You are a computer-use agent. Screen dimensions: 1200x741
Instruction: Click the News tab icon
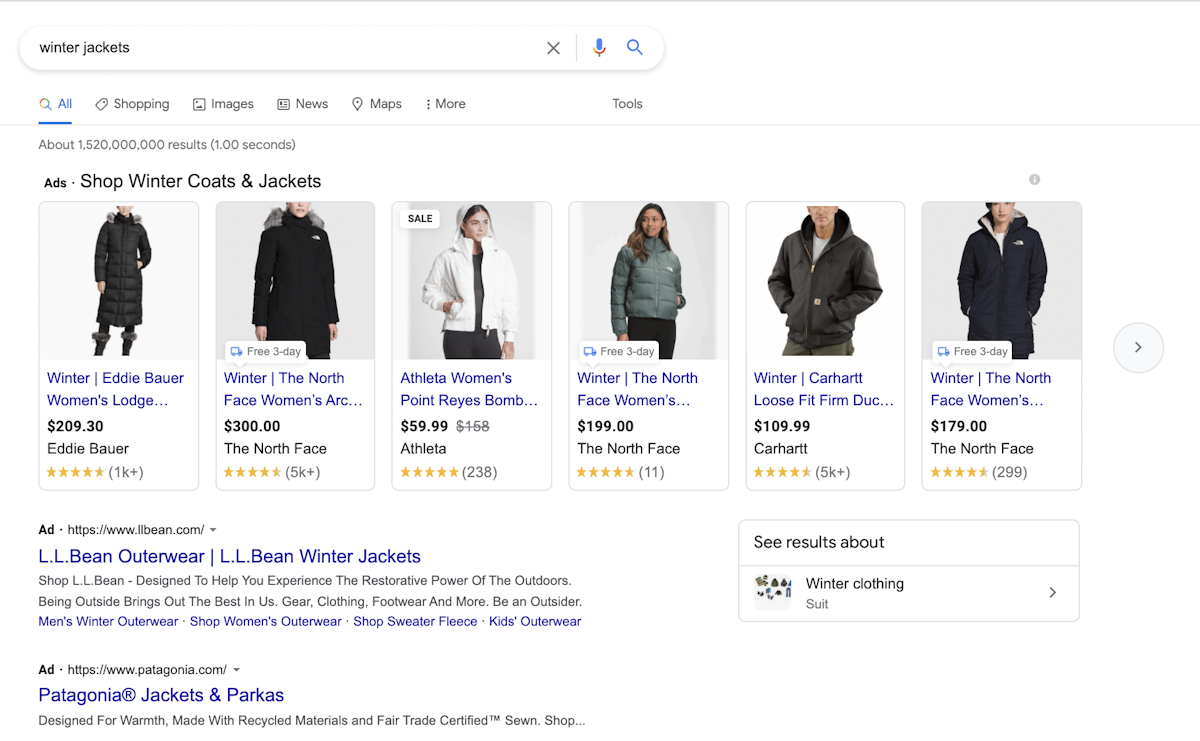point(283,103)
